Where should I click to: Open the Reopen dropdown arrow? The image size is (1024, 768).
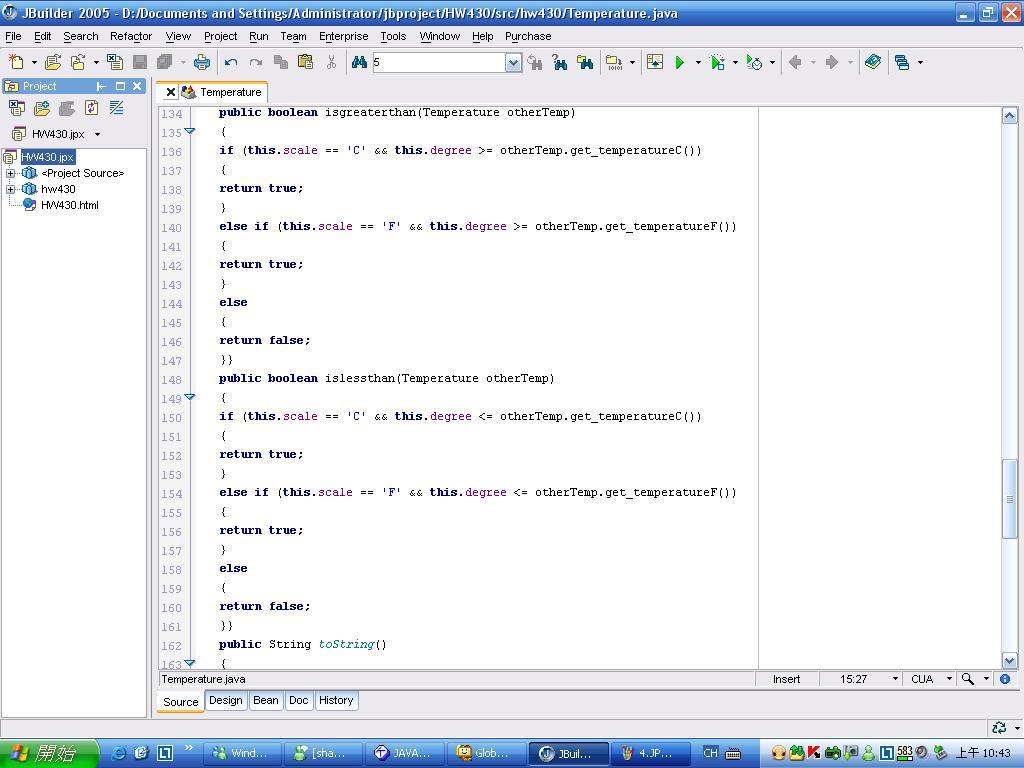pyautogui.click(x=96, y=63)
